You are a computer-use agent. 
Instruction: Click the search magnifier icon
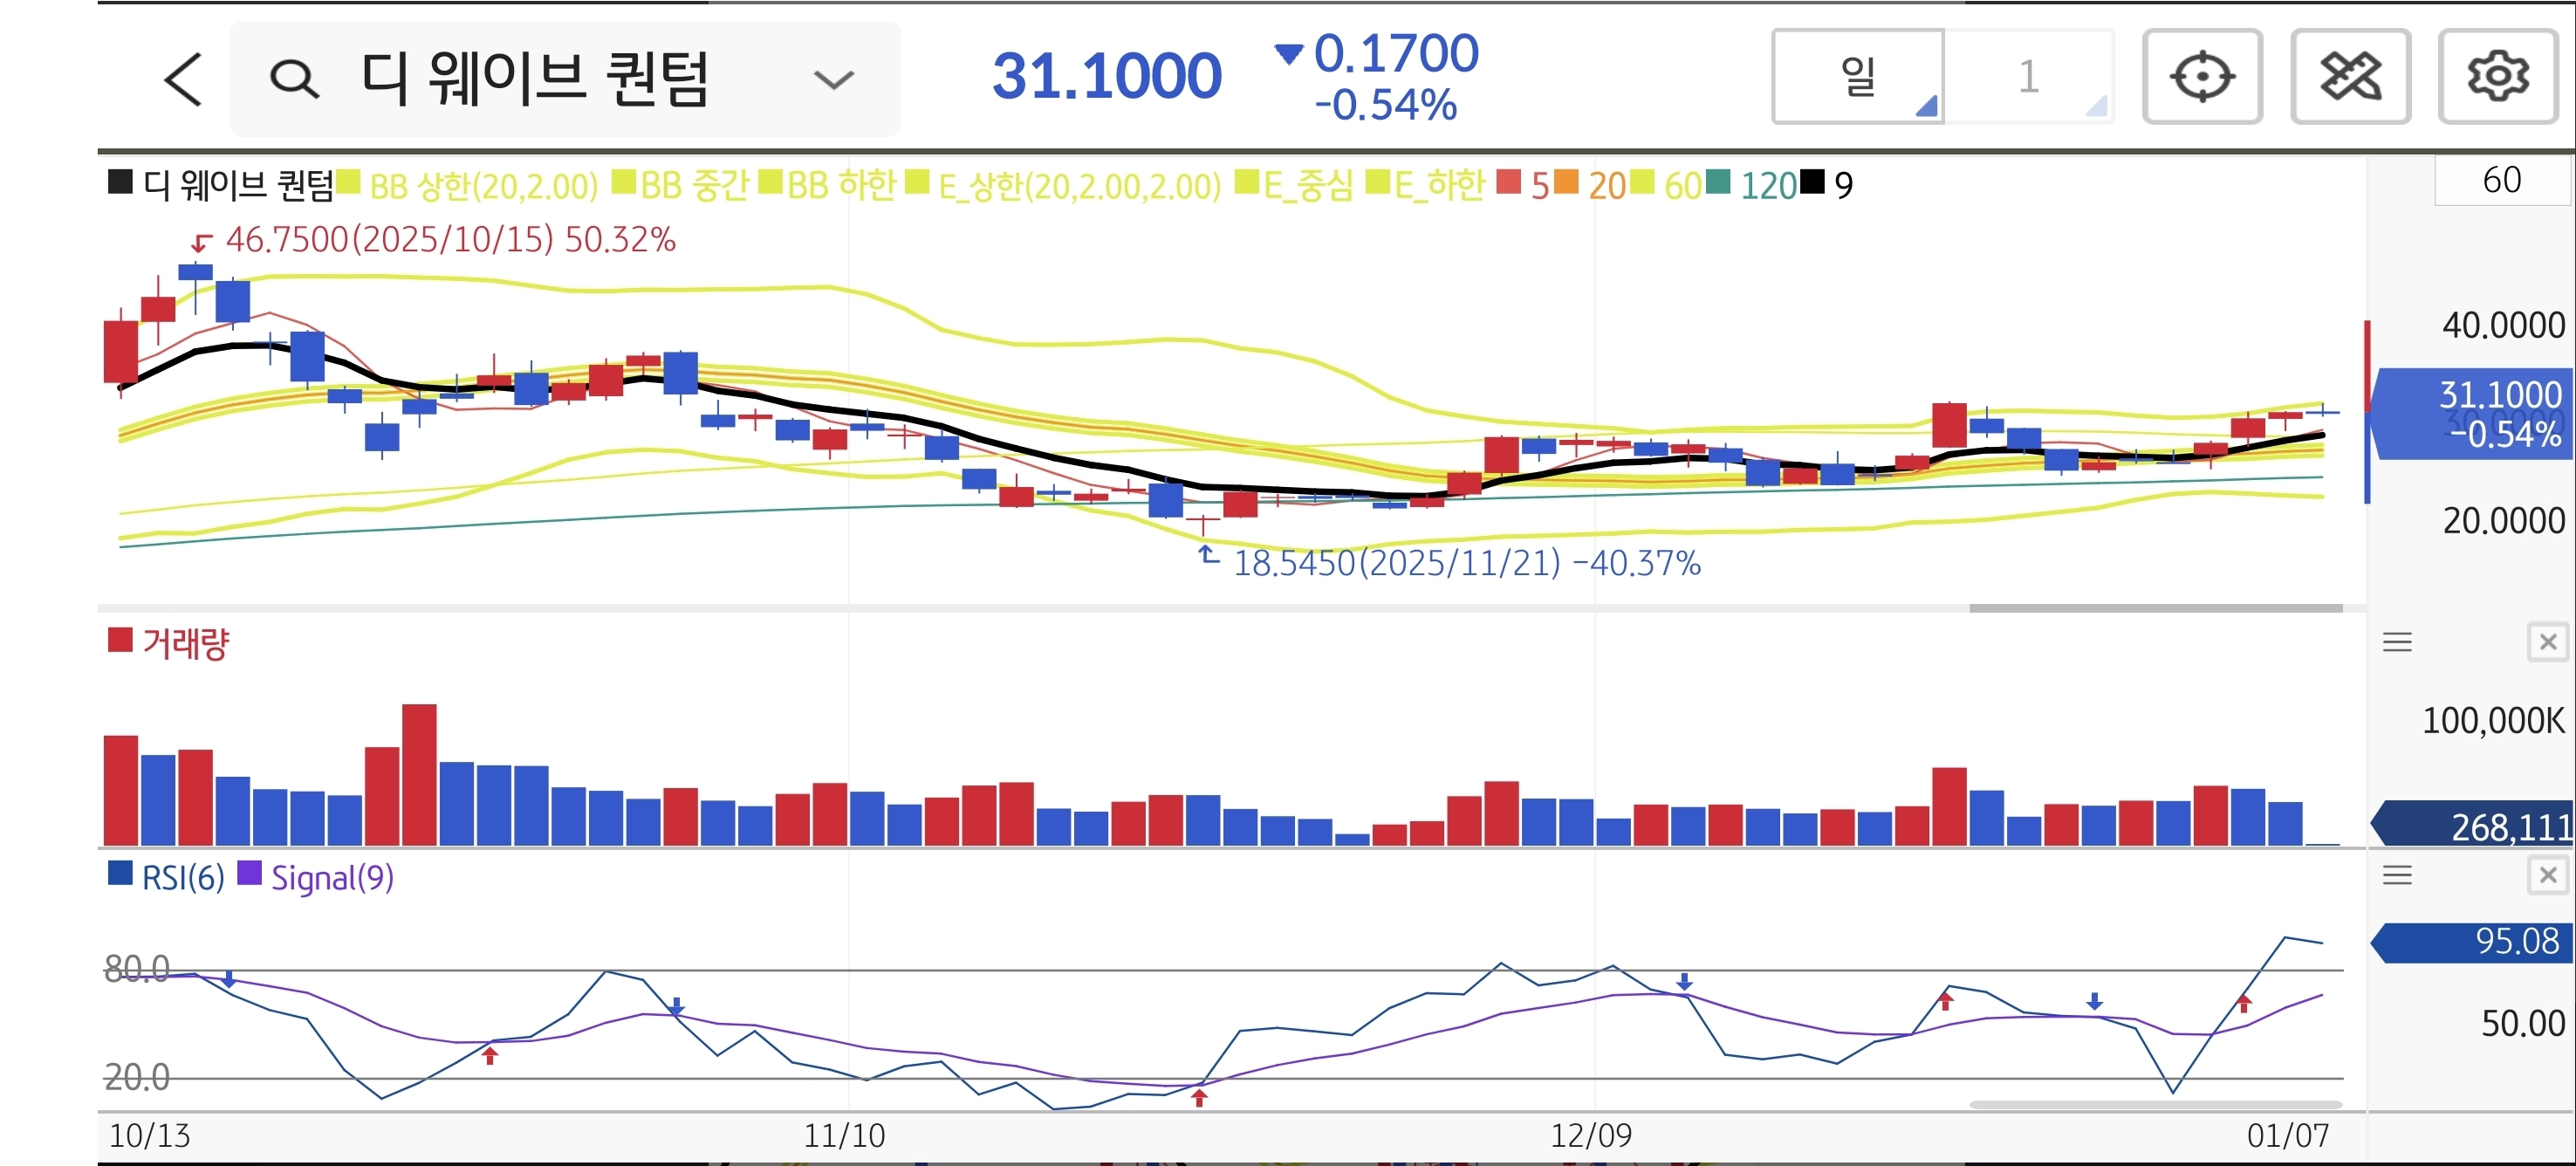294,79
